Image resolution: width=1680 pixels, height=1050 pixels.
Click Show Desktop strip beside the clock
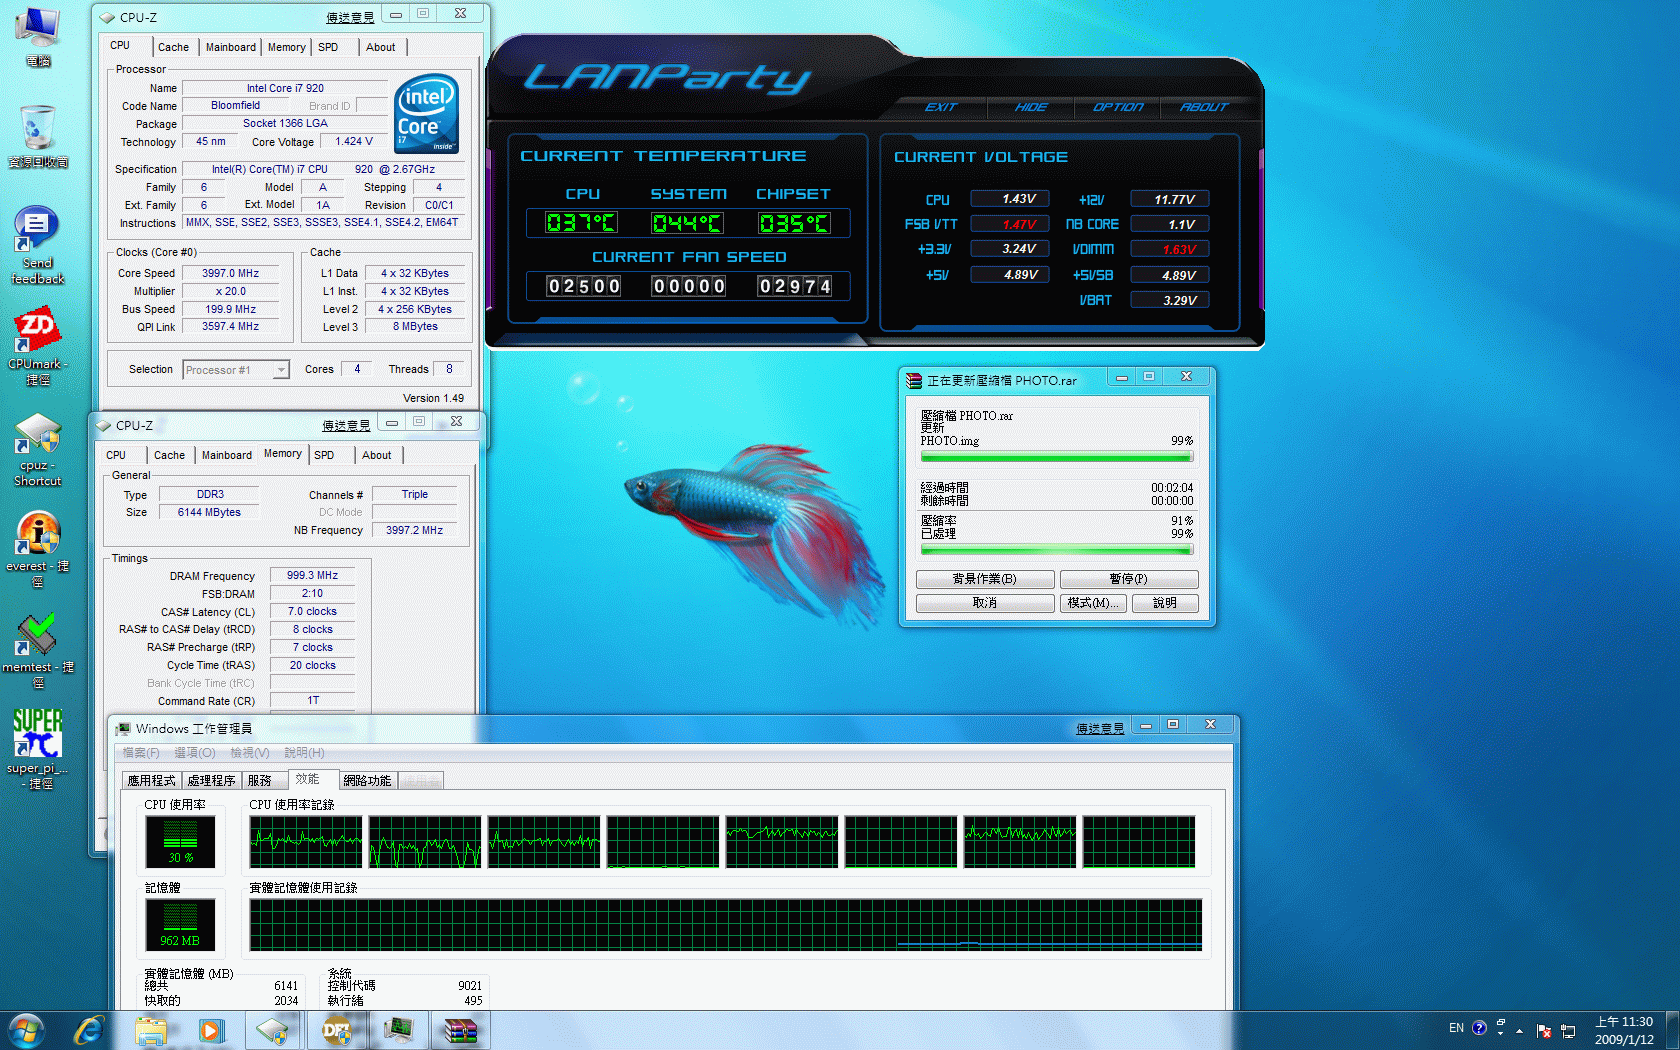click(1672, 1030)
